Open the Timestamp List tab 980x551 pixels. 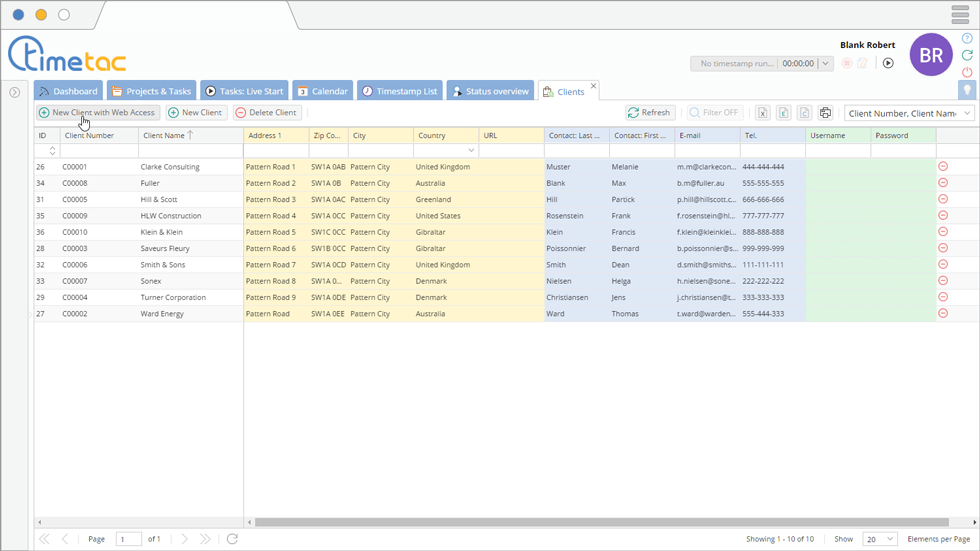[x=400, y=91]
